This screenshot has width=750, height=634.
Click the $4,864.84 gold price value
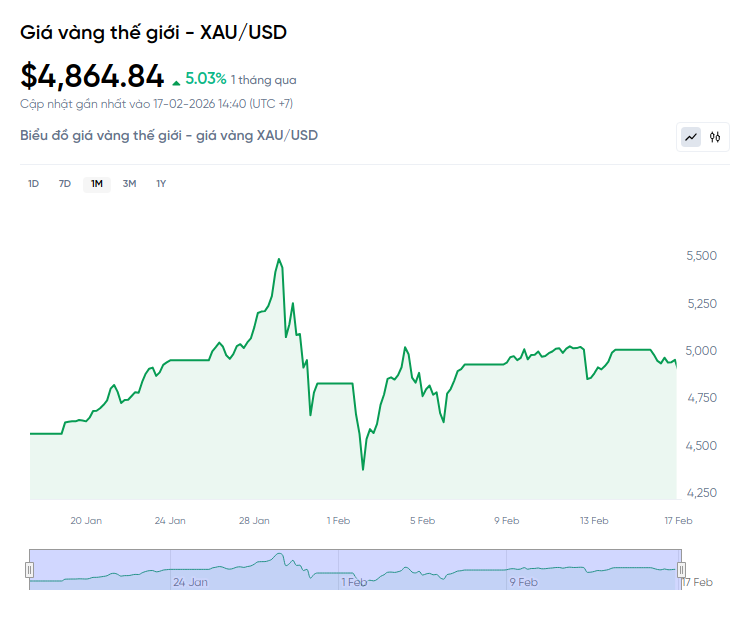92,76
